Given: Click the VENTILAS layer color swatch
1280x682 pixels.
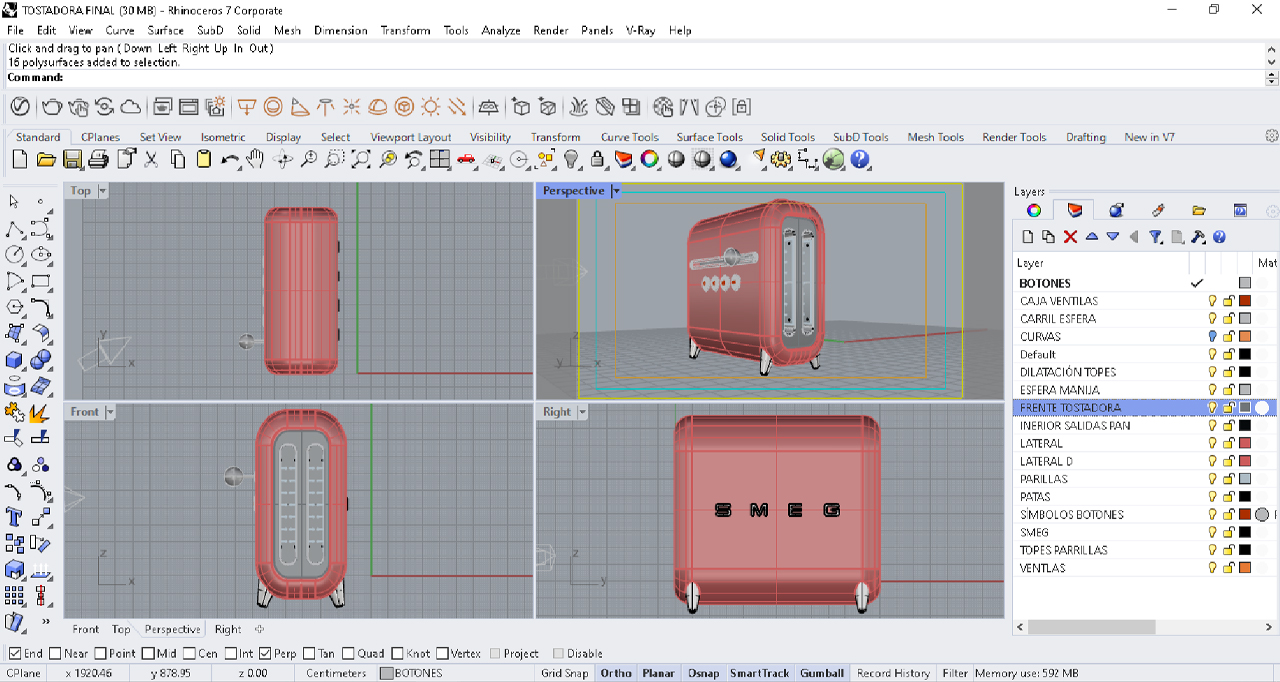Looking at the screenshot, I should coord(1245,568).
